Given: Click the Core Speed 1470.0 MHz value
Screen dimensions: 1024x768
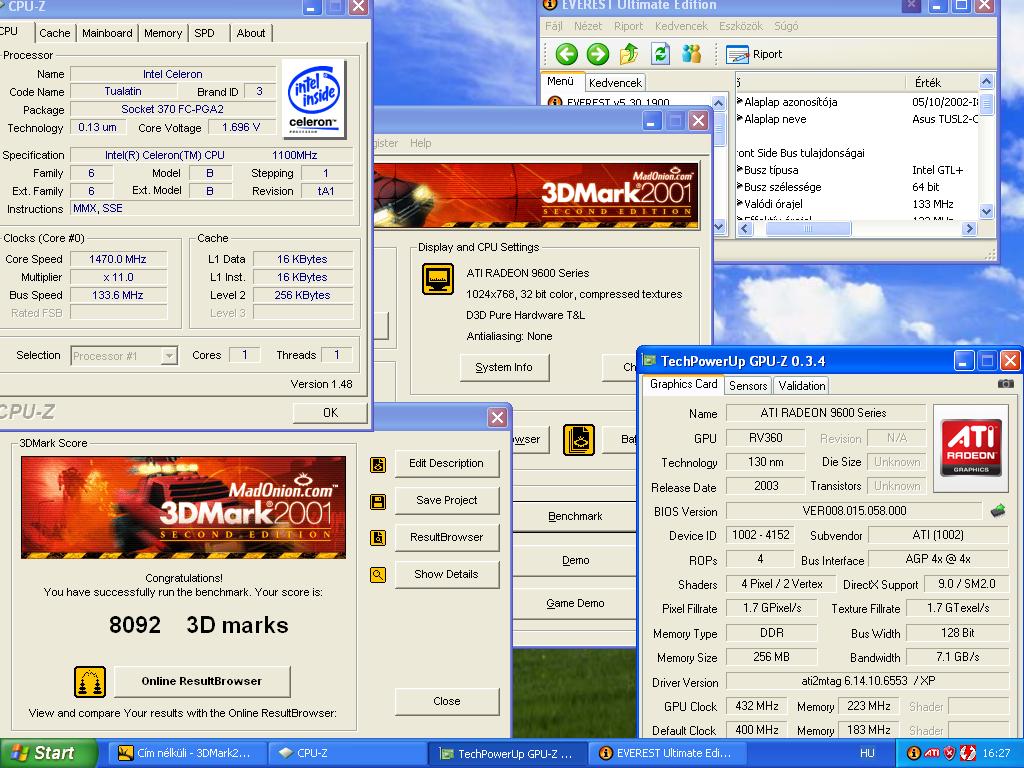Looking at the screenshot, I should tap(118, 259).
